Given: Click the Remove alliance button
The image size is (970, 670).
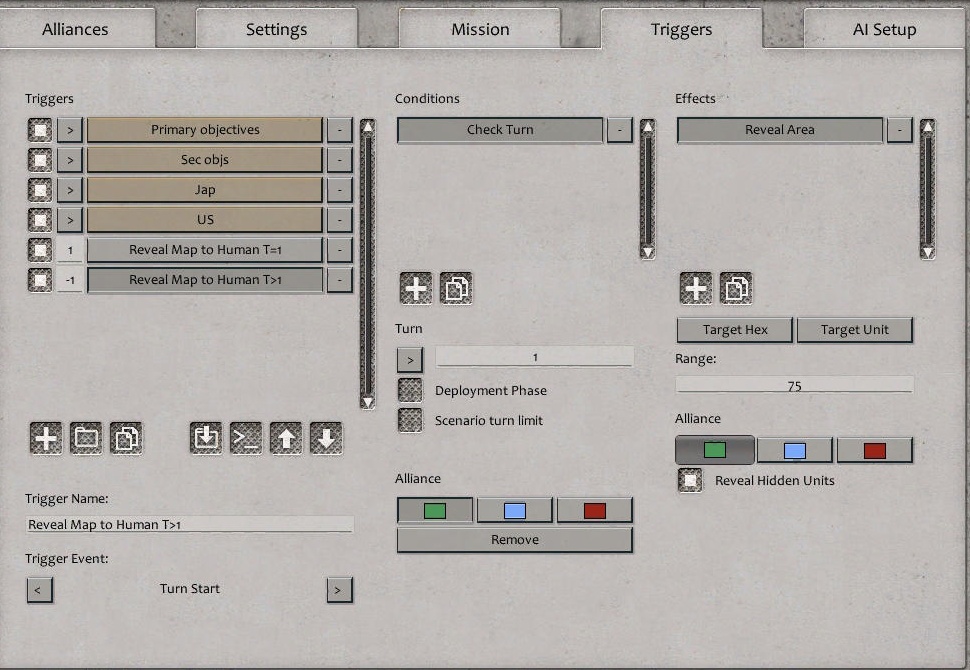Looking at the screenshot, I should [x=515, y=539].
